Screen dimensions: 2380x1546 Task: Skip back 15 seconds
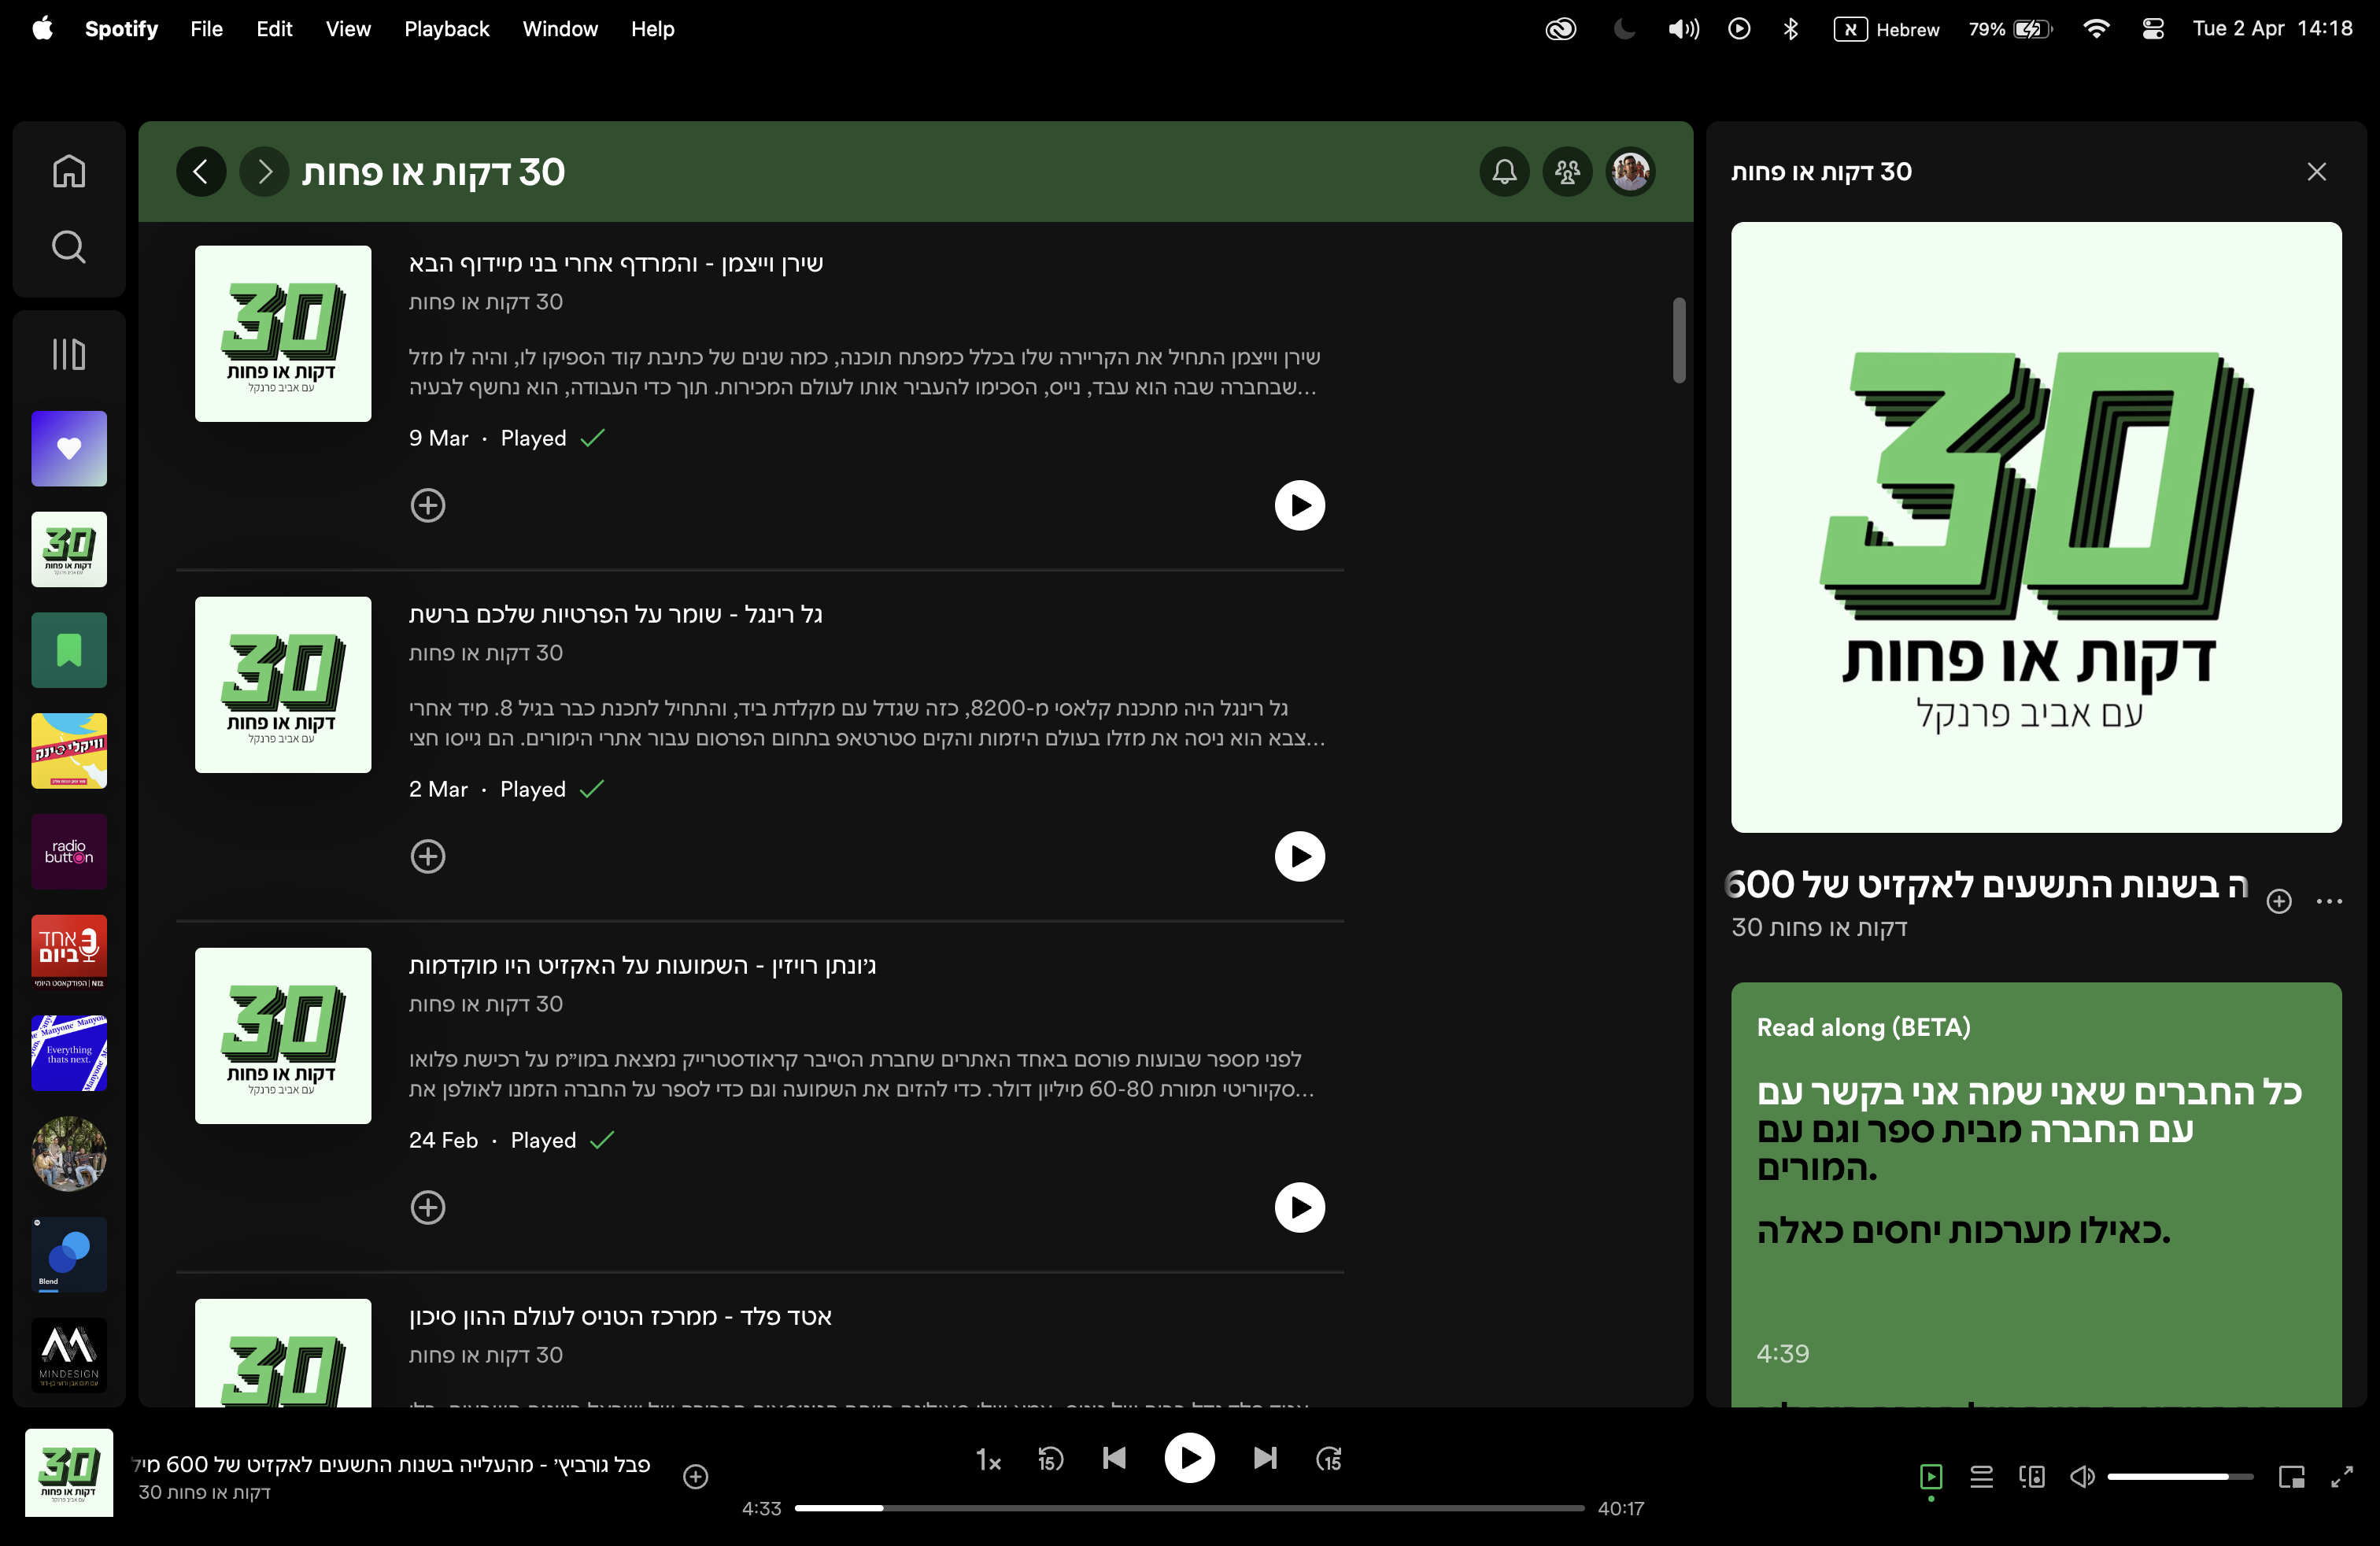pyautogui.click(x=1050, y=1459)
